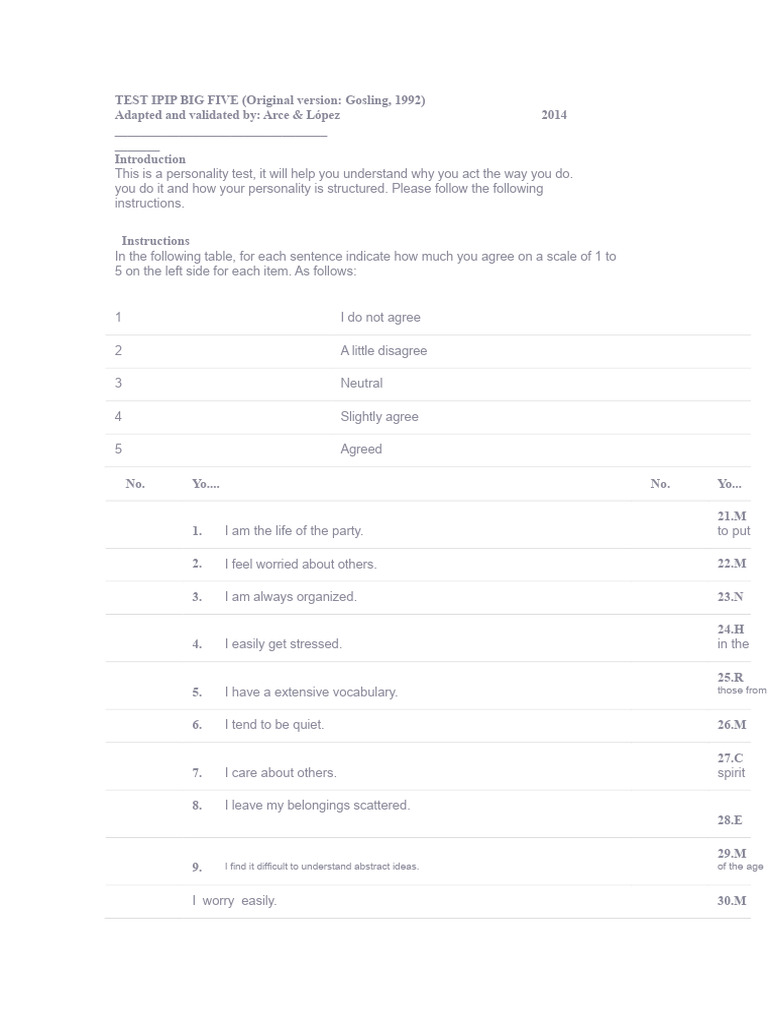The height and width of the screenshot is (1024, 768).
Task: Click item 'I have a extensive vocabulary'
Action: click(x=311, y=692)
